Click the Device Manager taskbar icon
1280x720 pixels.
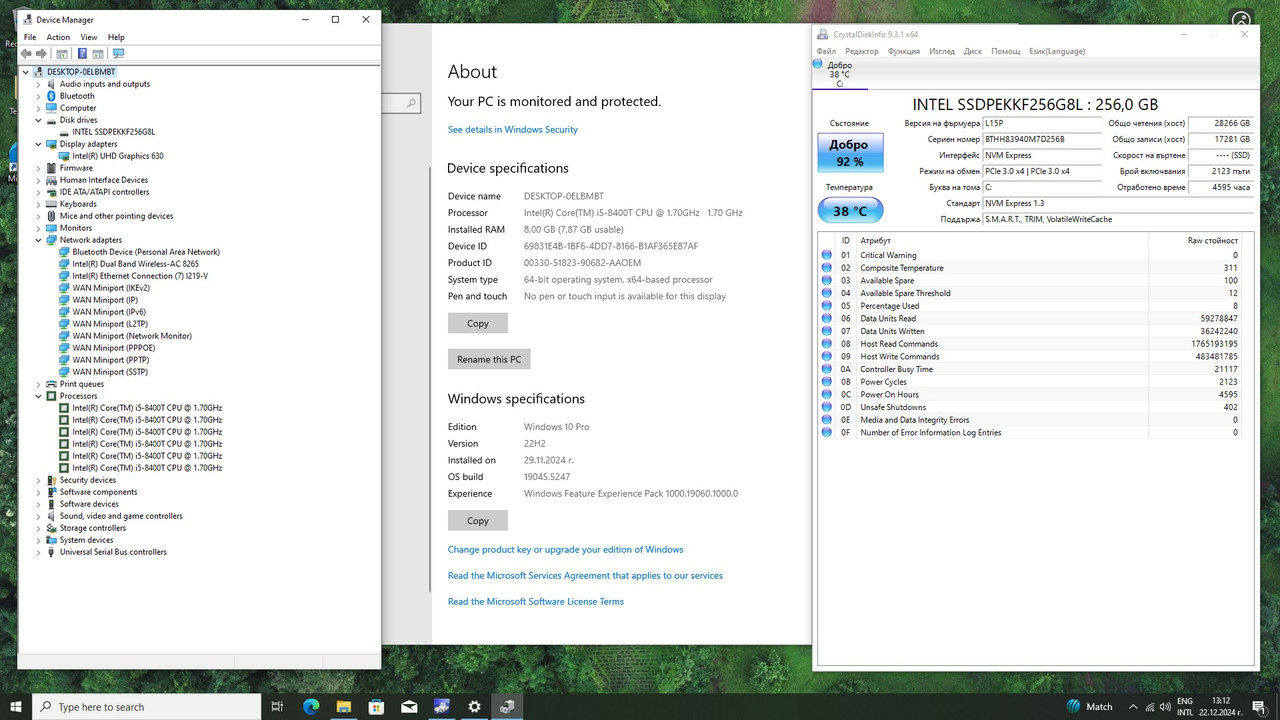[x=506, y=706]
